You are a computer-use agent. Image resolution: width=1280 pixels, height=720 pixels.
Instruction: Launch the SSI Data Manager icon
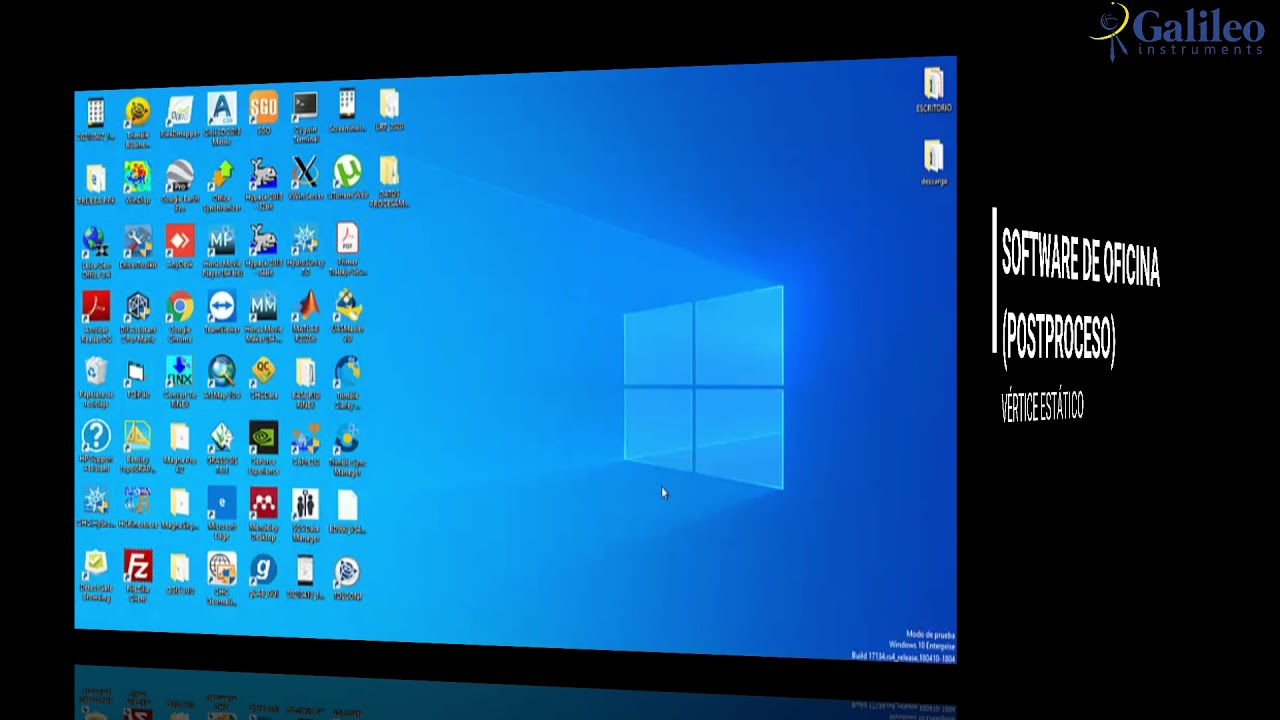click(x=305, y=516)
